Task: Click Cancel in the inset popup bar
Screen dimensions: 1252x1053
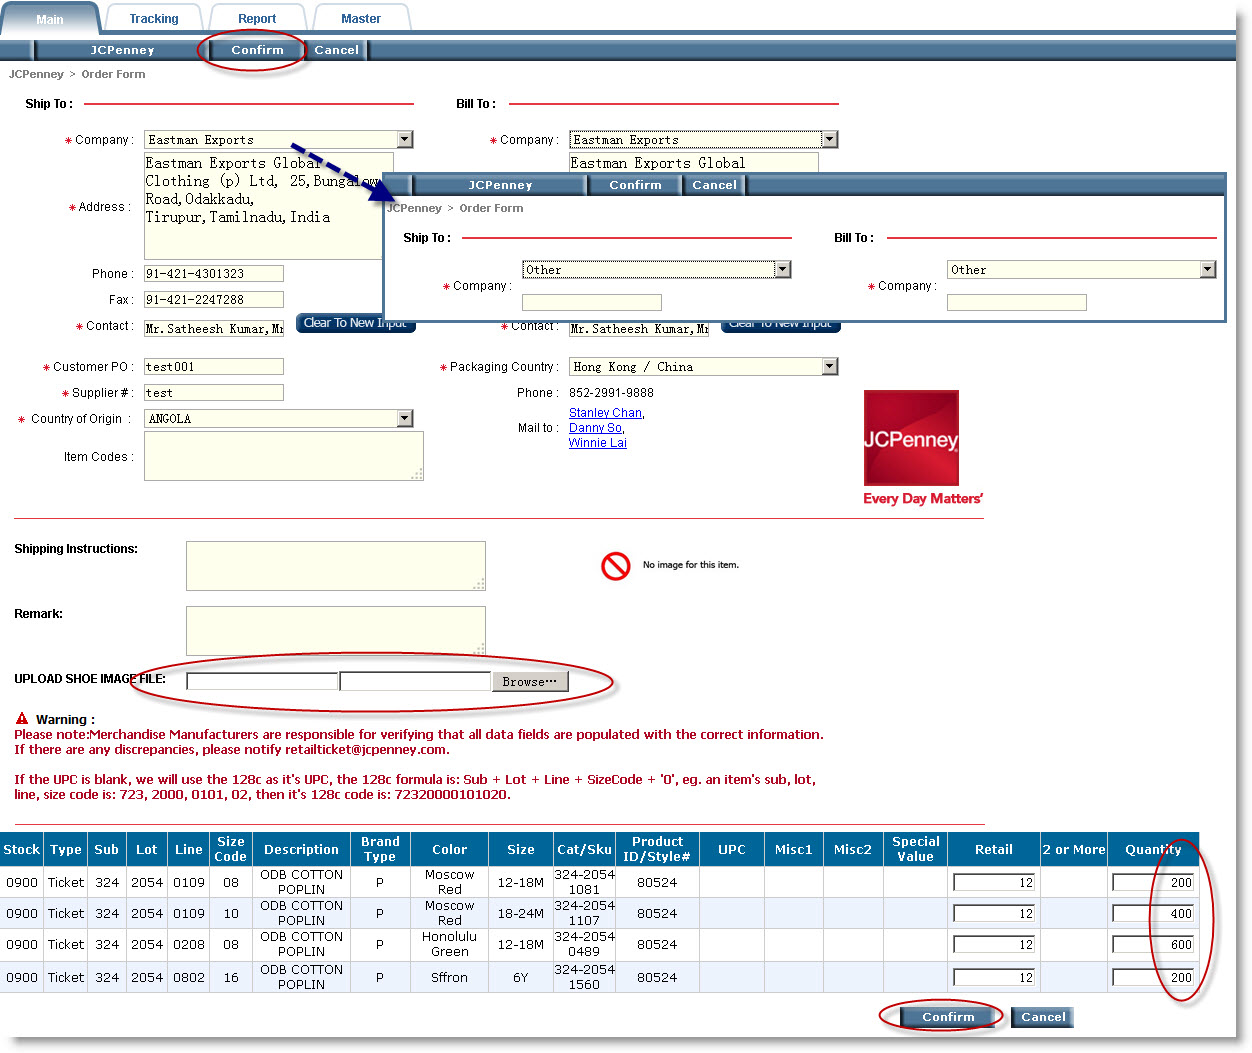Action: point(714,185)
